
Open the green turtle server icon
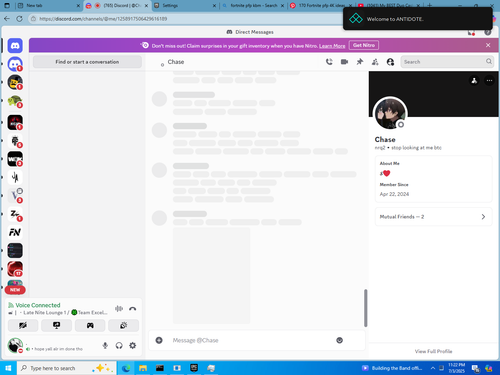click(x=15, y=101)
